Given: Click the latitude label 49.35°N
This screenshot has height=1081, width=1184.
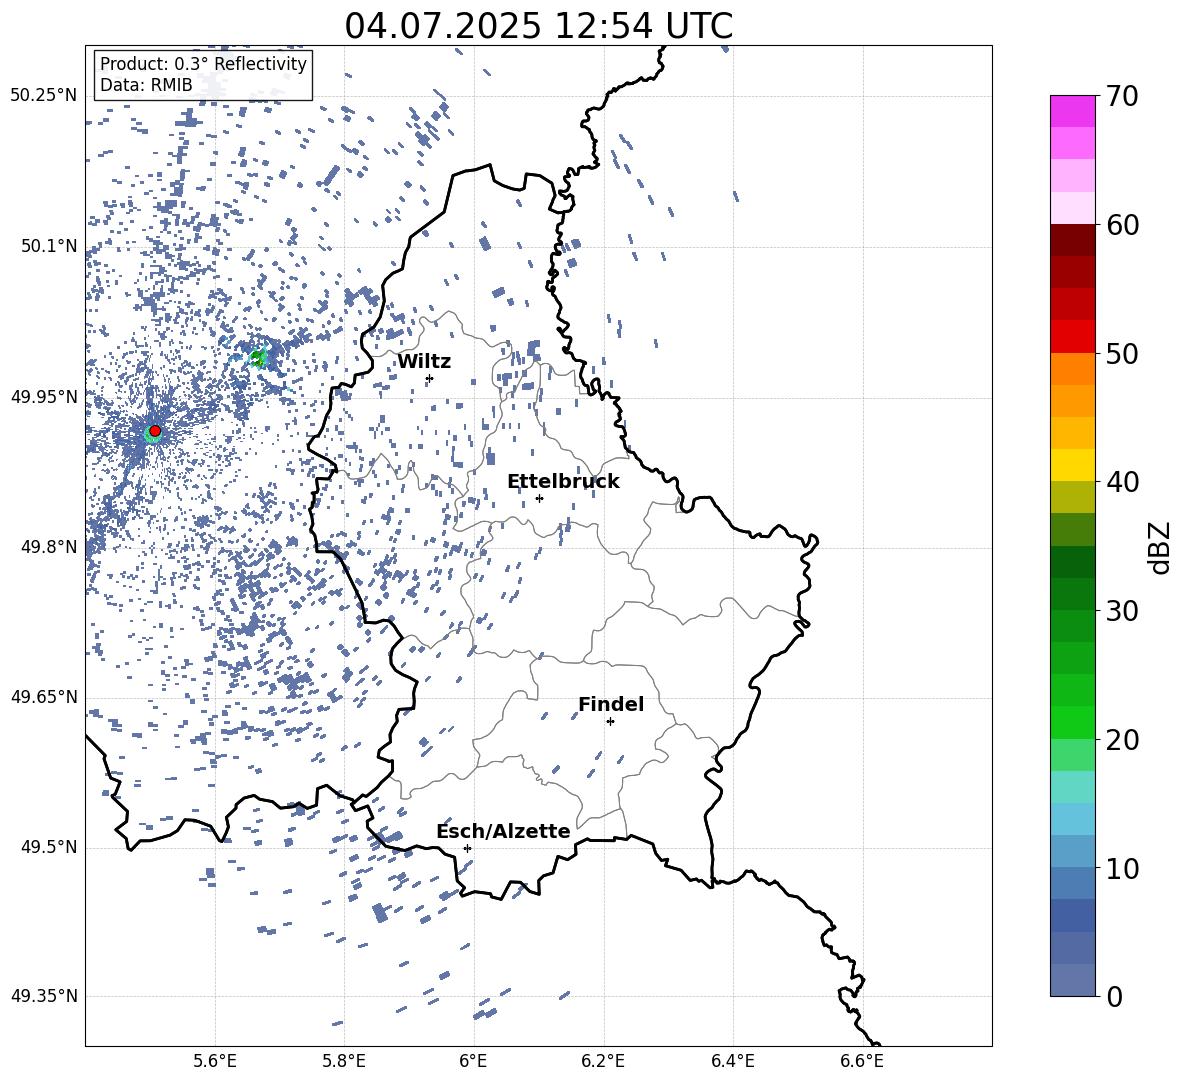Looking at the screenshot, I should pos(44,996).
